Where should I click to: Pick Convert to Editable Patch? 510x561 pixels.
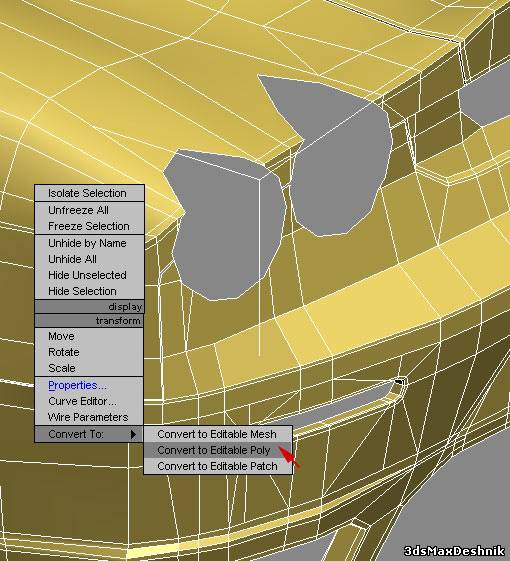tap(218, 466)
